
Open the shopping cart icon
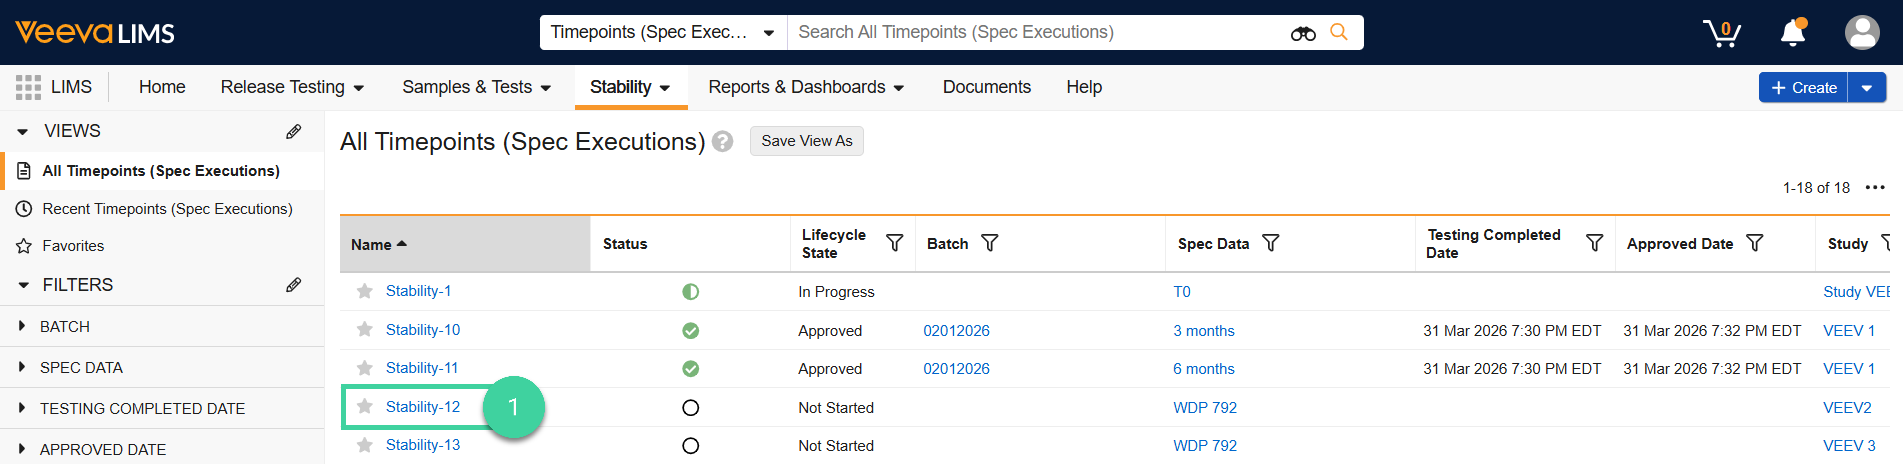coord(1721,33)
